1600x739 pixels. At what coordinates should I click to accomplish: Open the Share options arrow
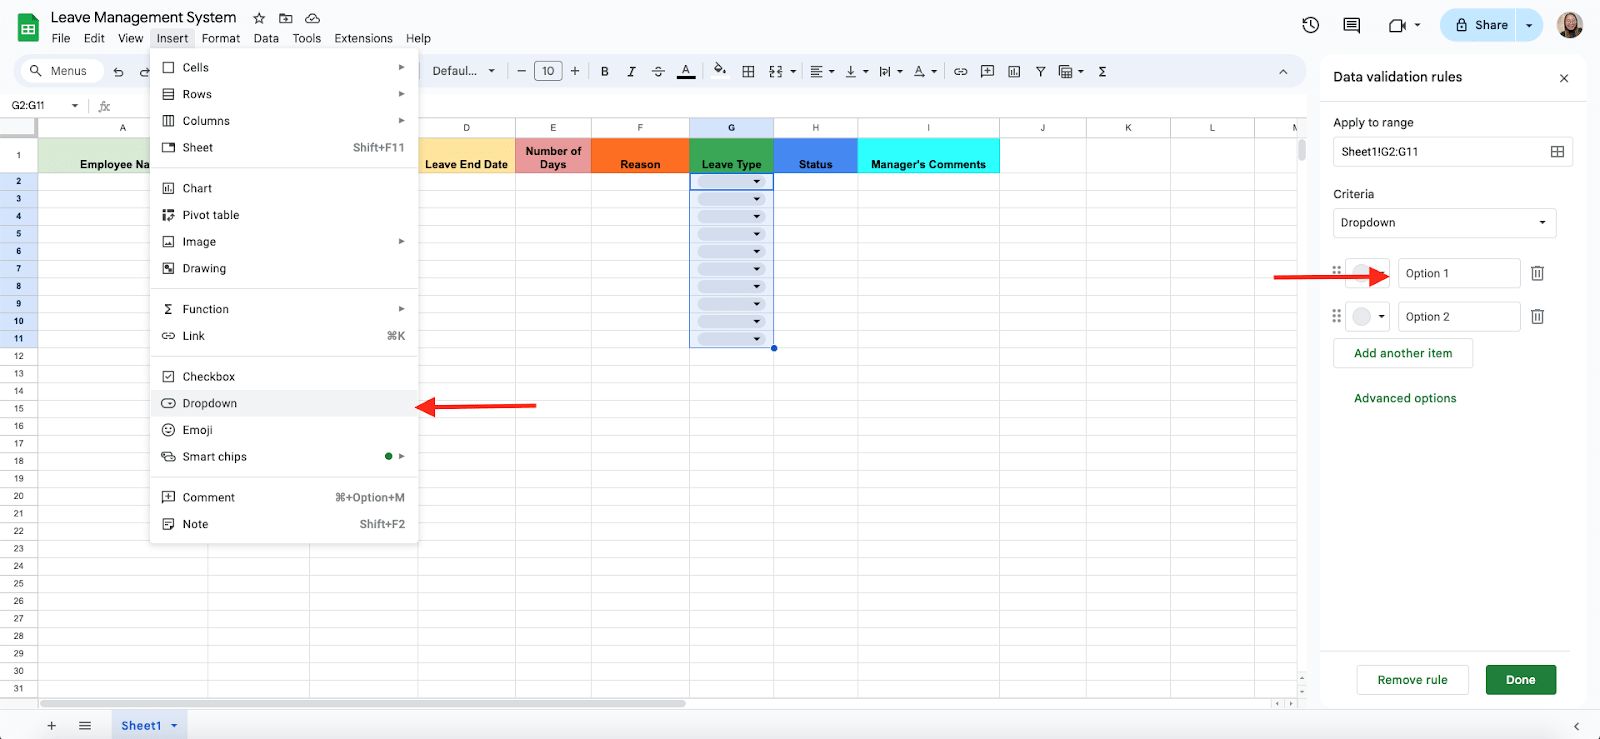(1529, 25)
